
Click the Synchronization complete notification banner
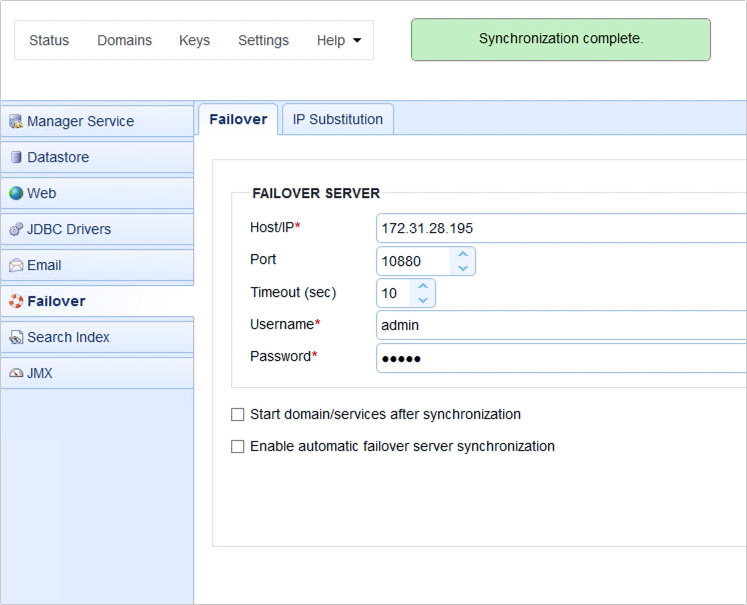pyautogui.click(x=560, y=40)
